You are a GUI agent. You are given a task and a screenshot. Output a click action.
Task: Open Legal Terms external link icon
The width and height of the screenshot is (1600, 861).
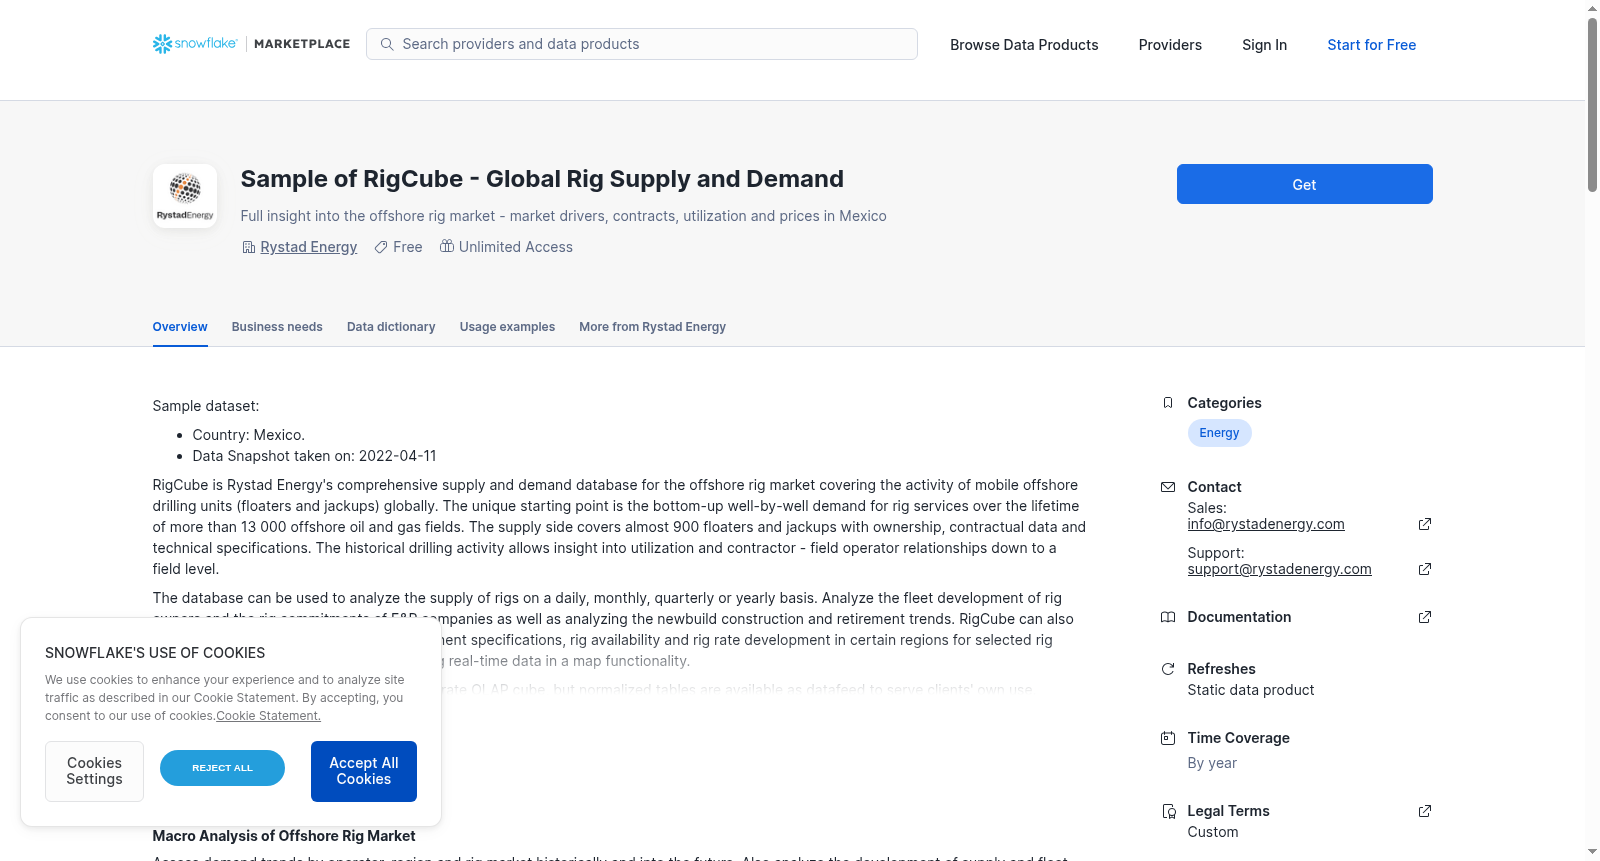click(x=1425, y=811)
